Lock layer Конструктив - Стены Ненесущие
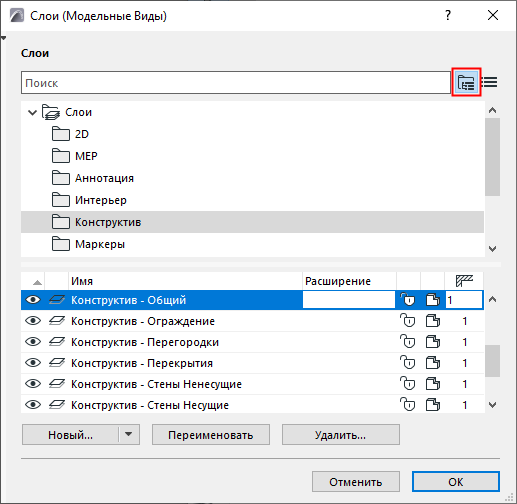Viewport: 517px width, 504px height. 408,383
